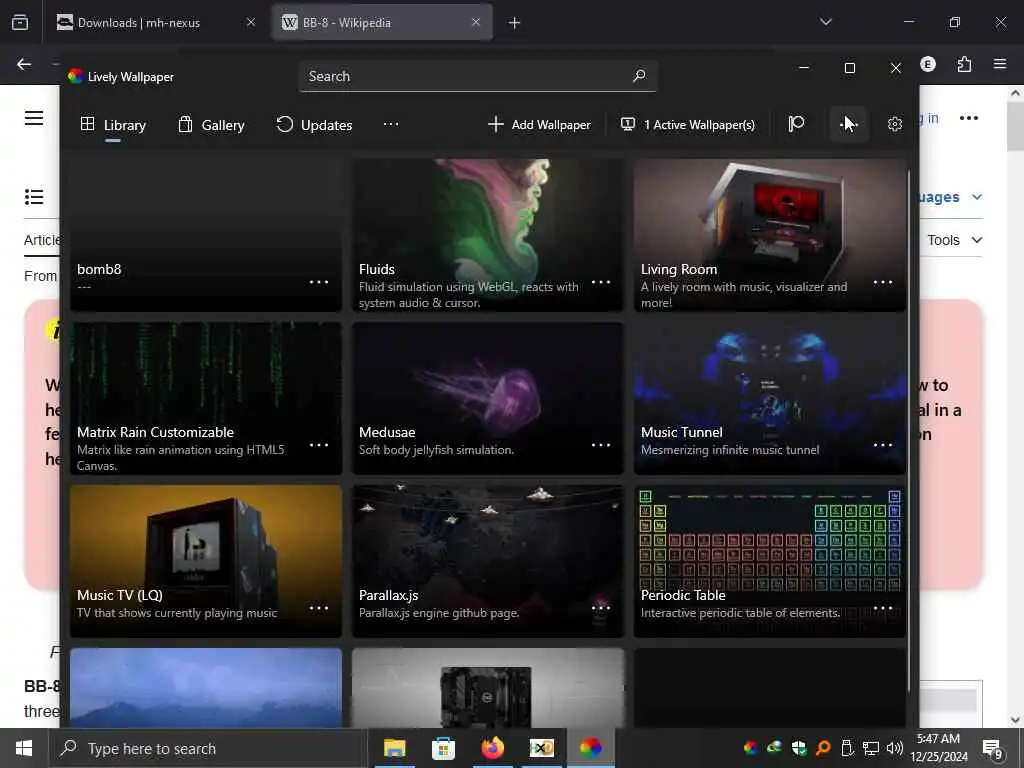Open the browser recent browsing view icon
This screenshot has height=768, width=1024.
(x=20, y=23)
